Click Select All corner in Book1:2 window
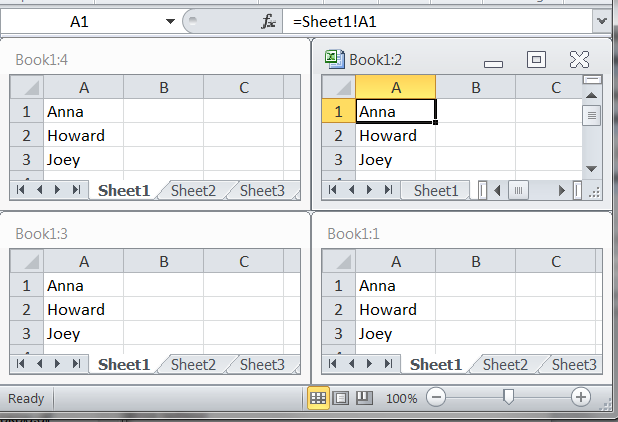Viewport: 618px width, 422px height. coord(338,88)
